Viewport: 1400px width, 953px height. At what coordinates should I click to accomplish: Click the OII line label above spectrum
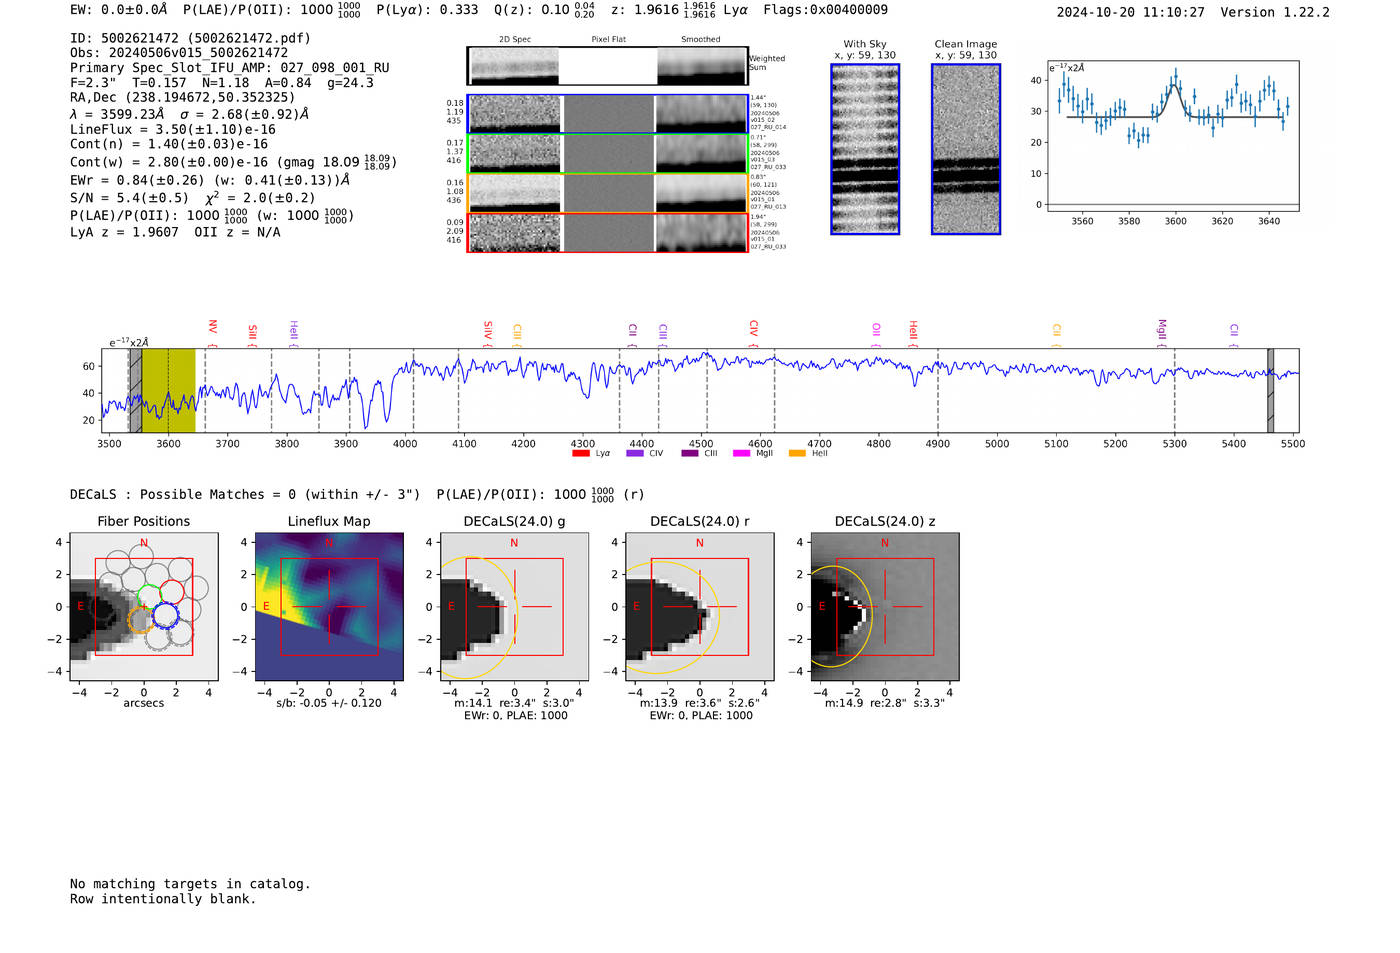pyautogui.click(x=876, y=329)
